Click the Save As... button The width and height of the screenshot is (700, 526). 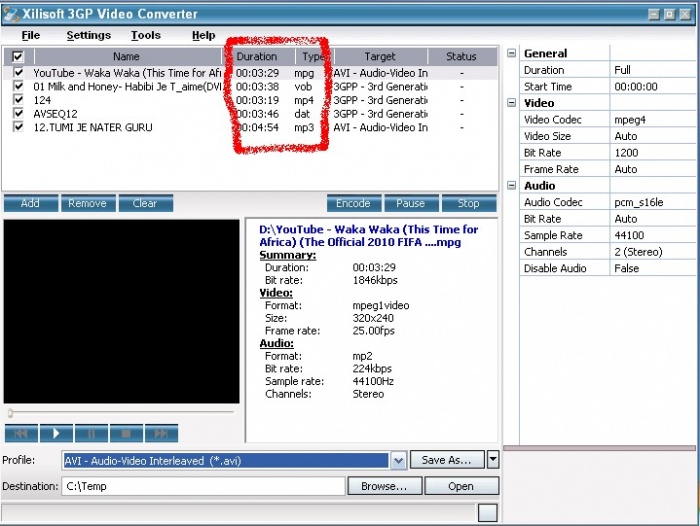coord(447,459)
